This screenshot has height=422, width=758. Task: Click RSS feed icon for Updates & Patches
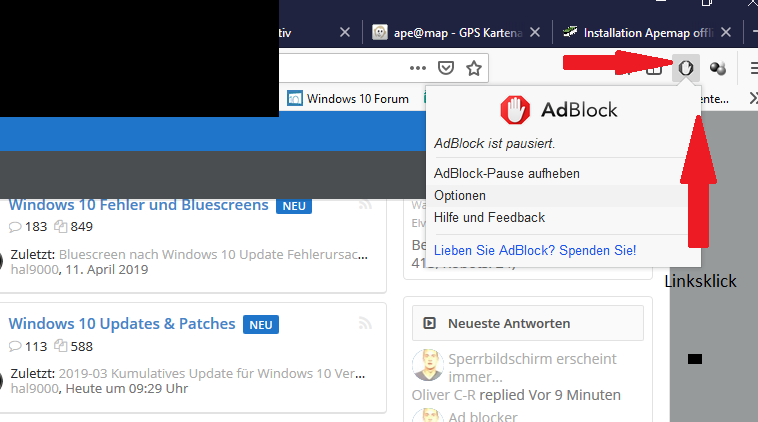click(x=365, y=323)
